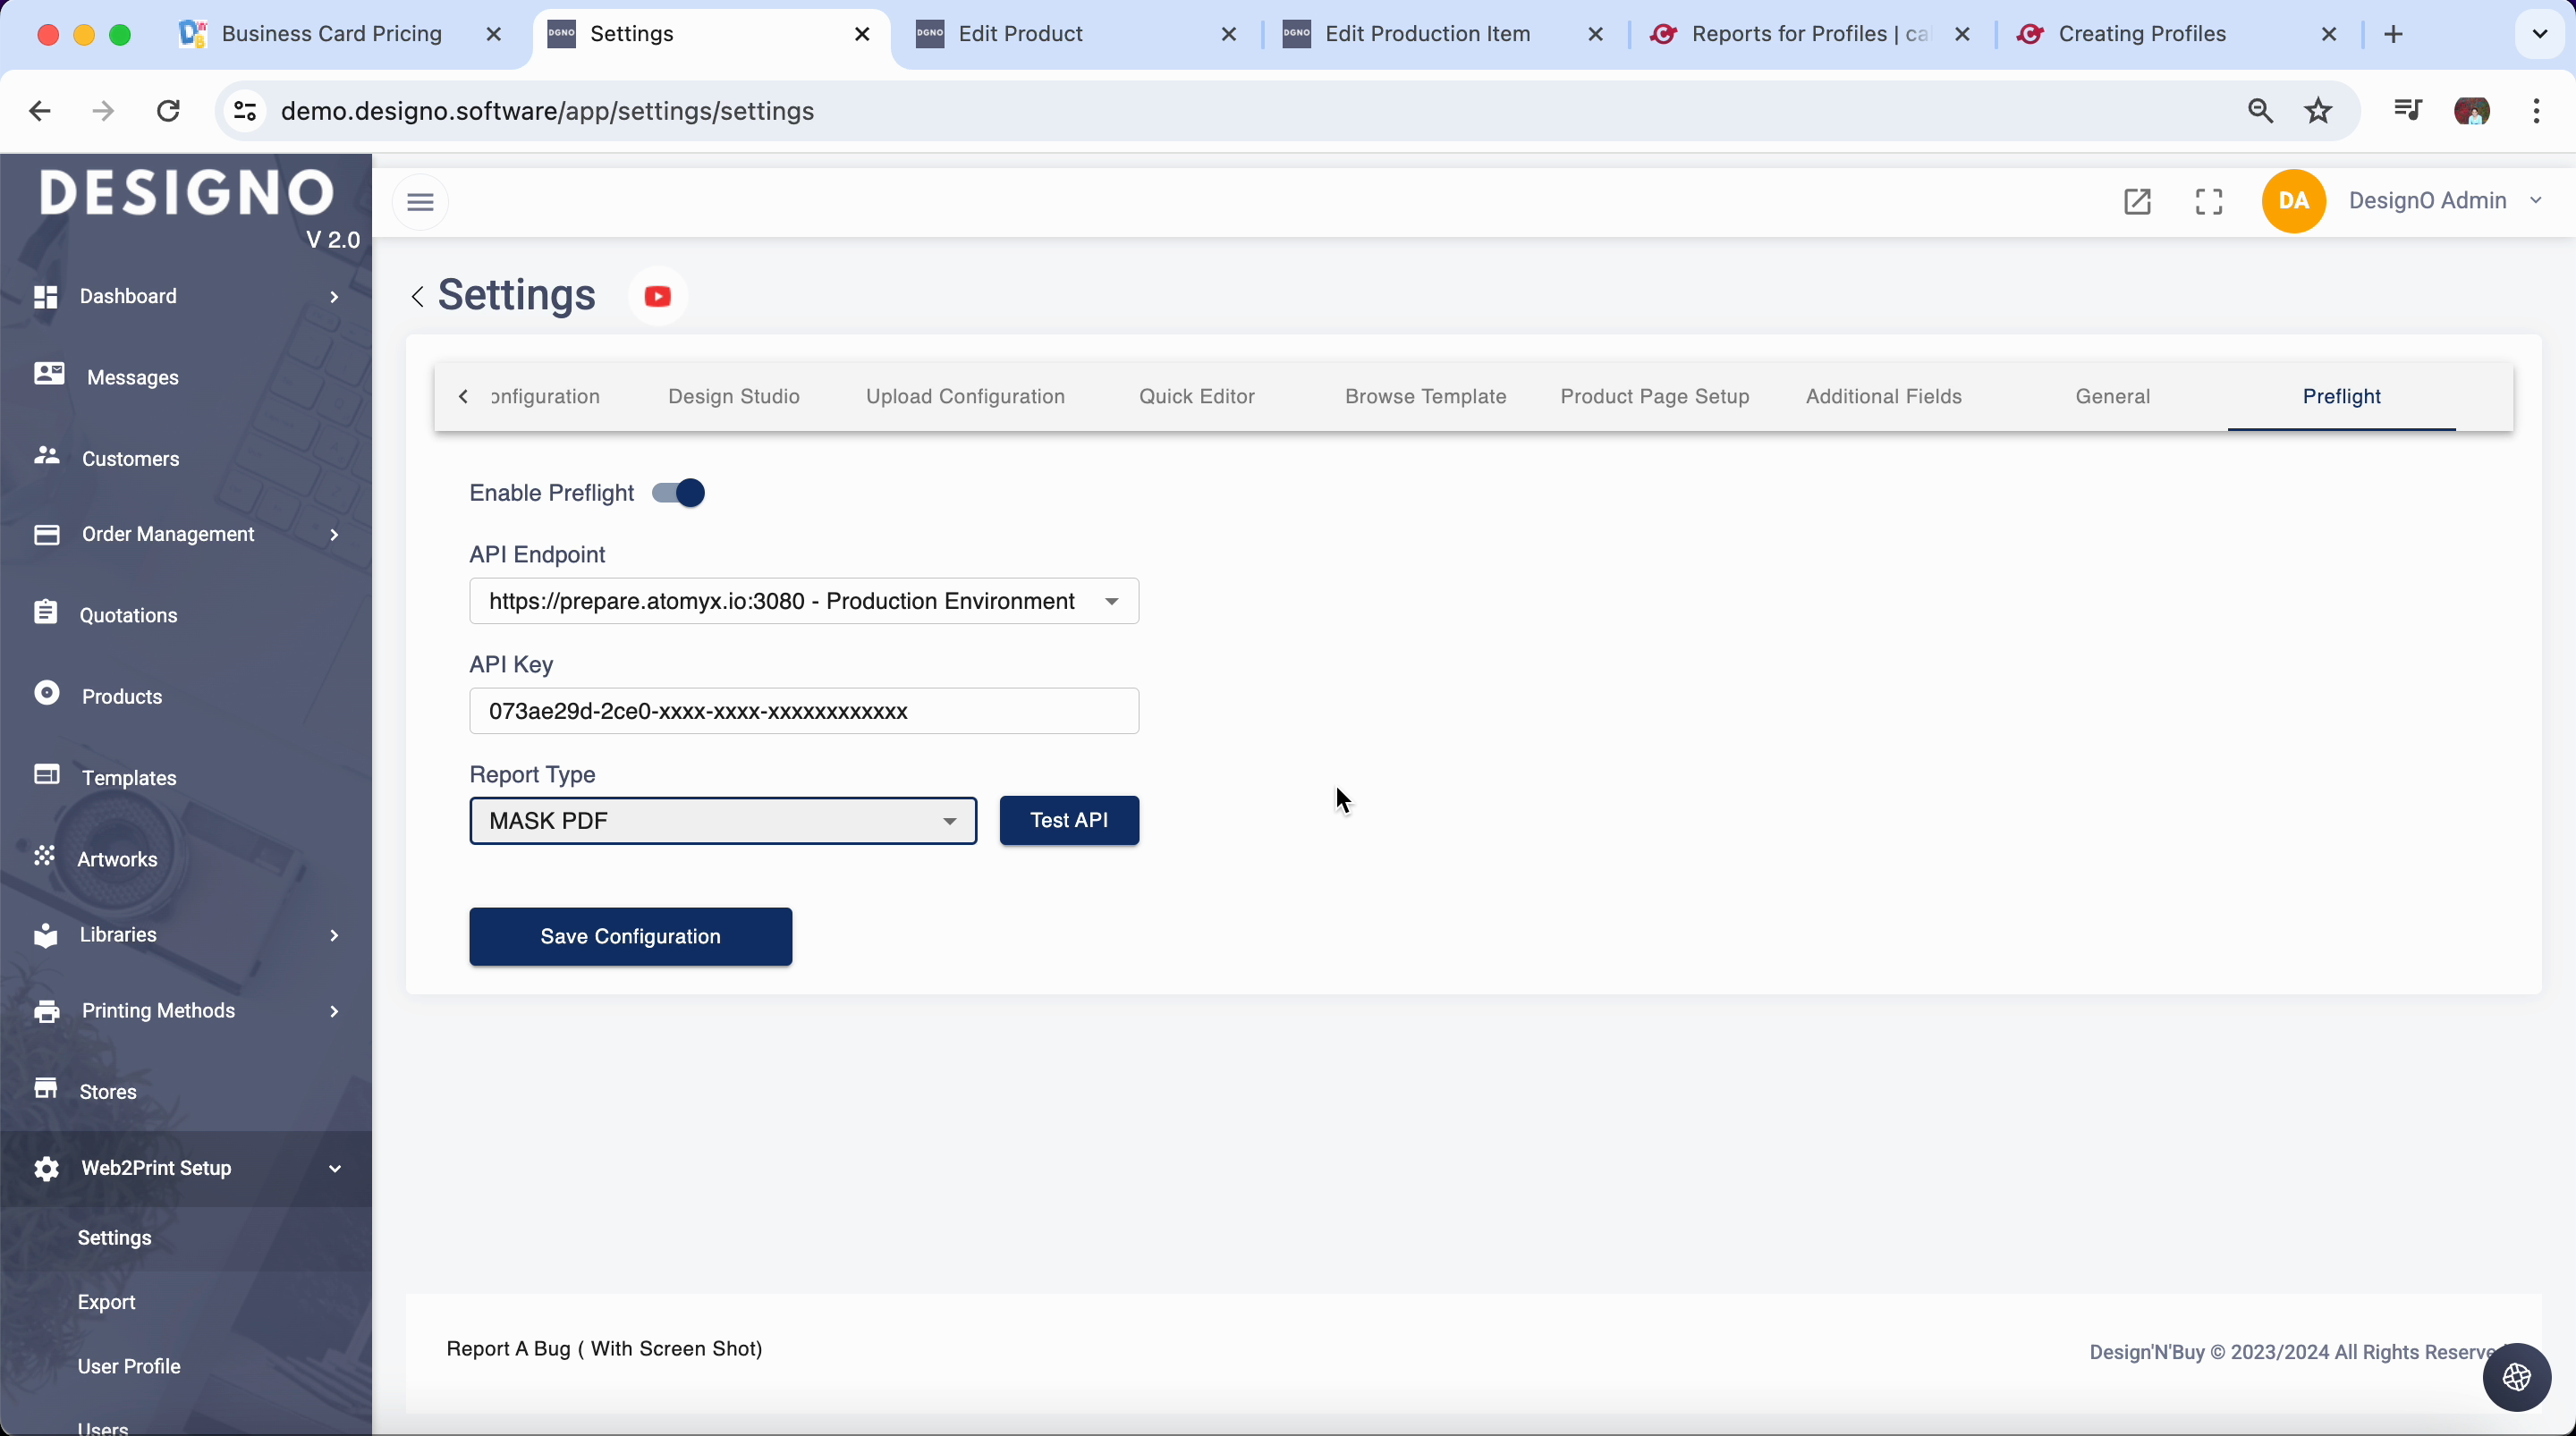2576x1436 pixels.
Task: Disable the Enable Preflight toggle
Action: point(679,493)
